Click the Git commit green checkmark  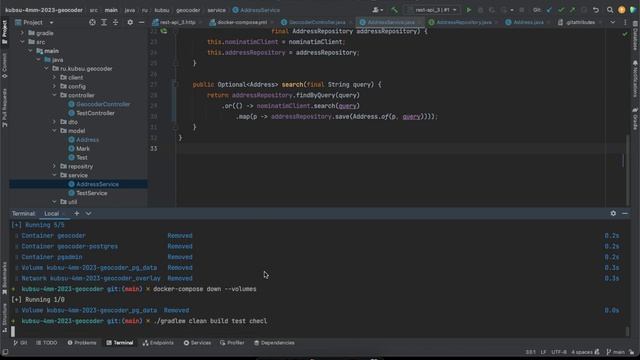pos(561,10)
